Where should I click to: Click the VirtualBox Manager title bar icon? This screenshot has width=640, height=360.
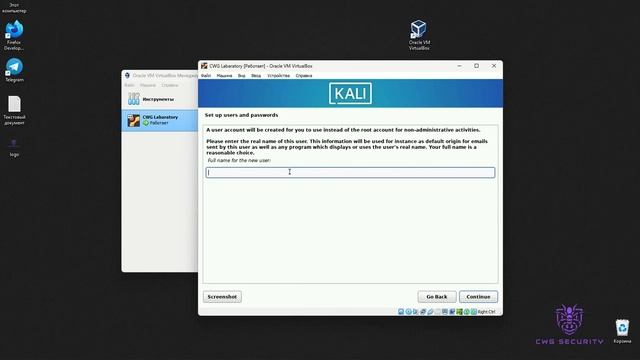pos(127,76)
